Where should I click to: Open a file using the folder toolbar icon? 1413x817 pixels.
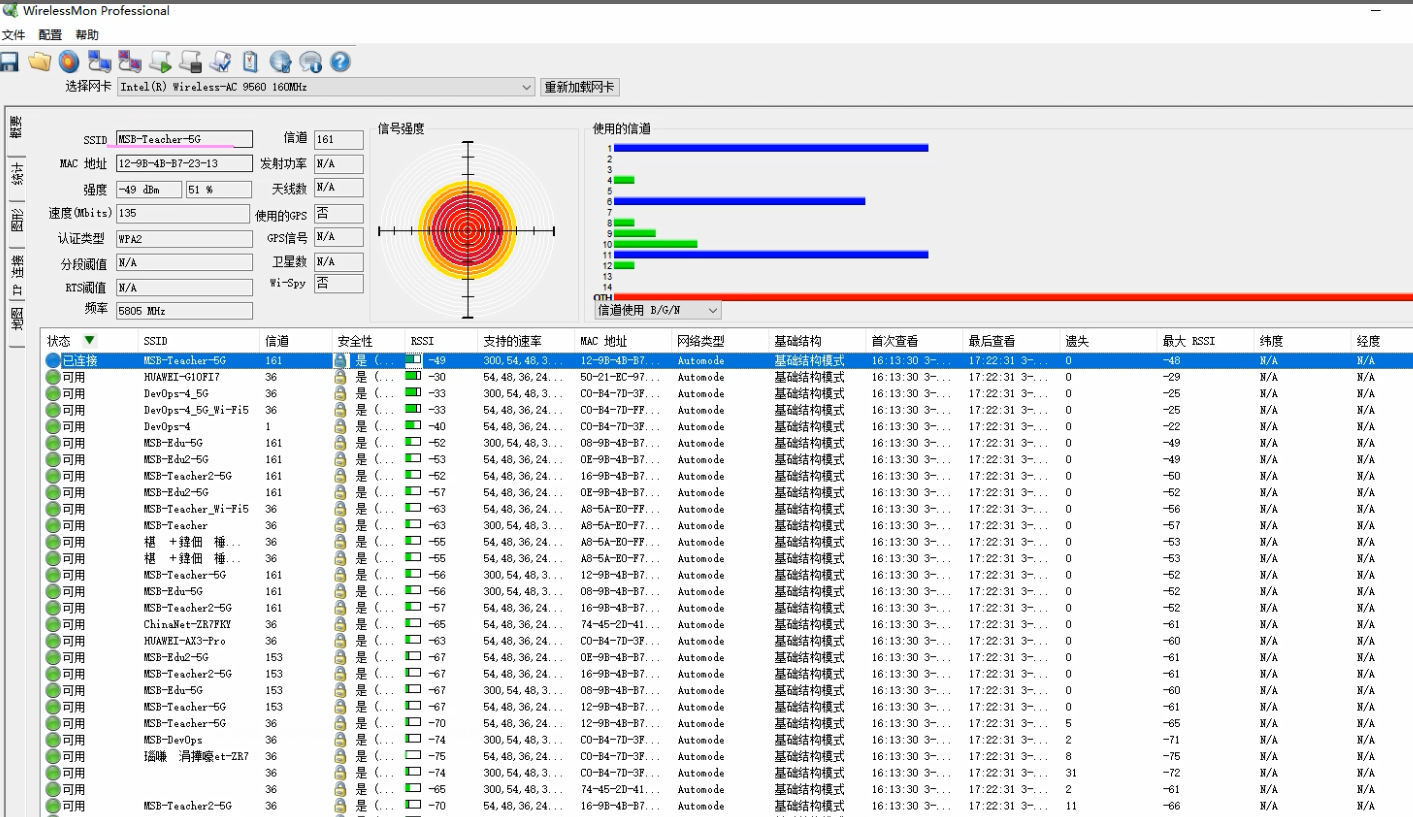39,61
